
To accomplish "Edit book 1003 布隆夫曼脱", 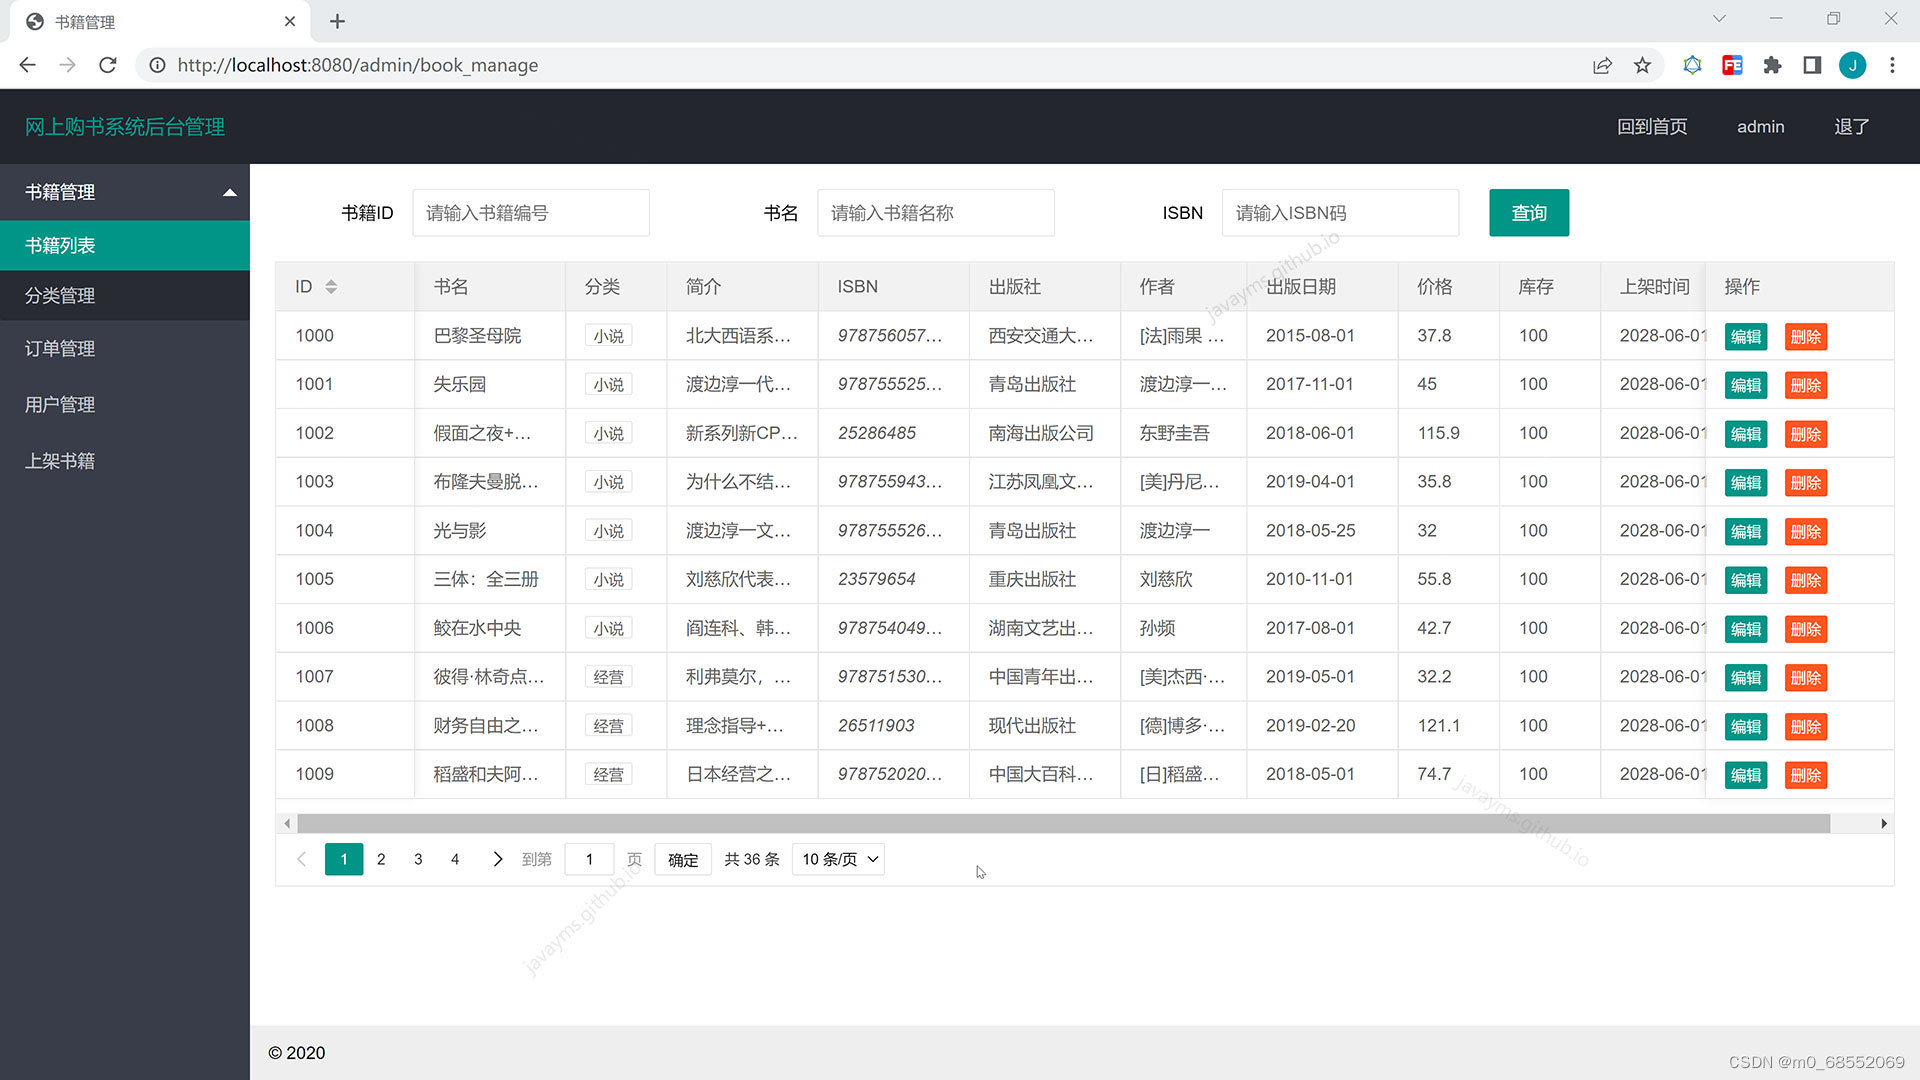I will coord(1746,483).
